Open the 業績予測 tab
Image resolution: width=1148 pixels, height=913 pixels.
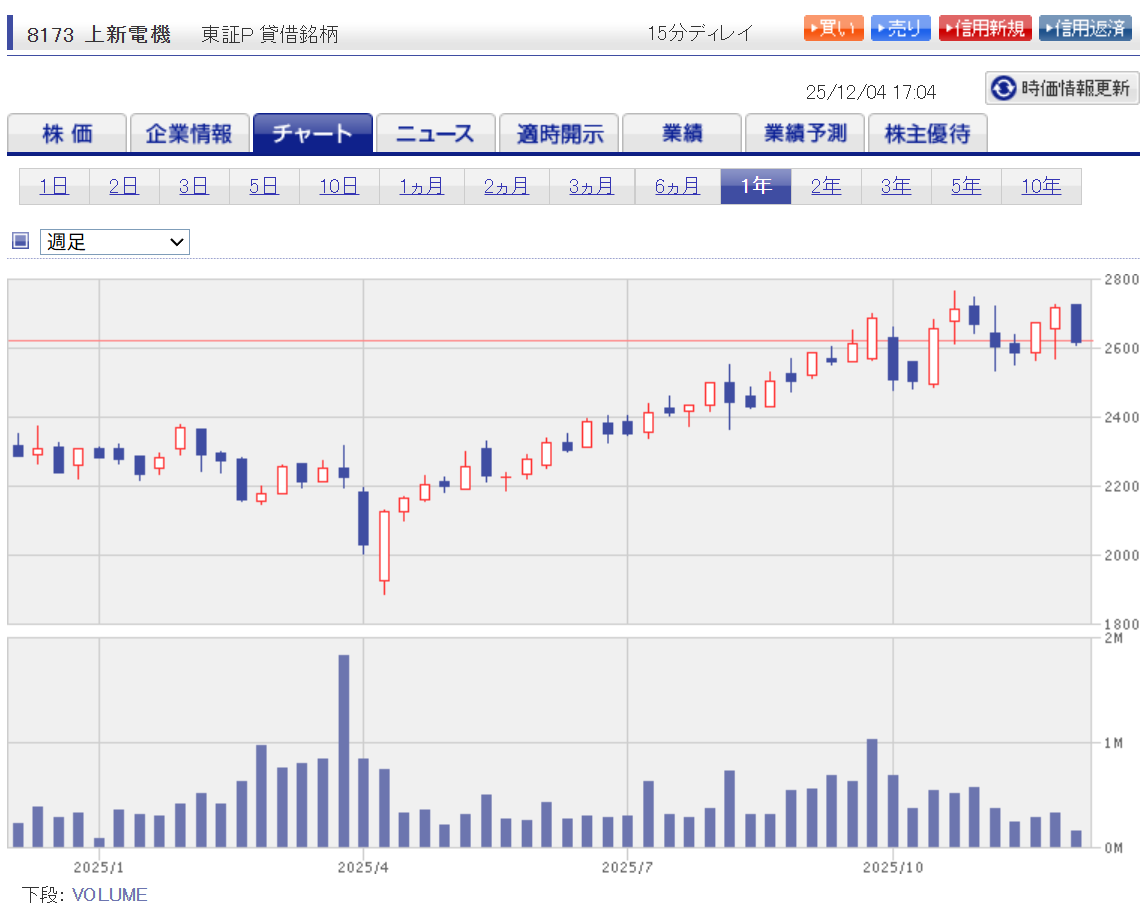click(x=804, y=134)
